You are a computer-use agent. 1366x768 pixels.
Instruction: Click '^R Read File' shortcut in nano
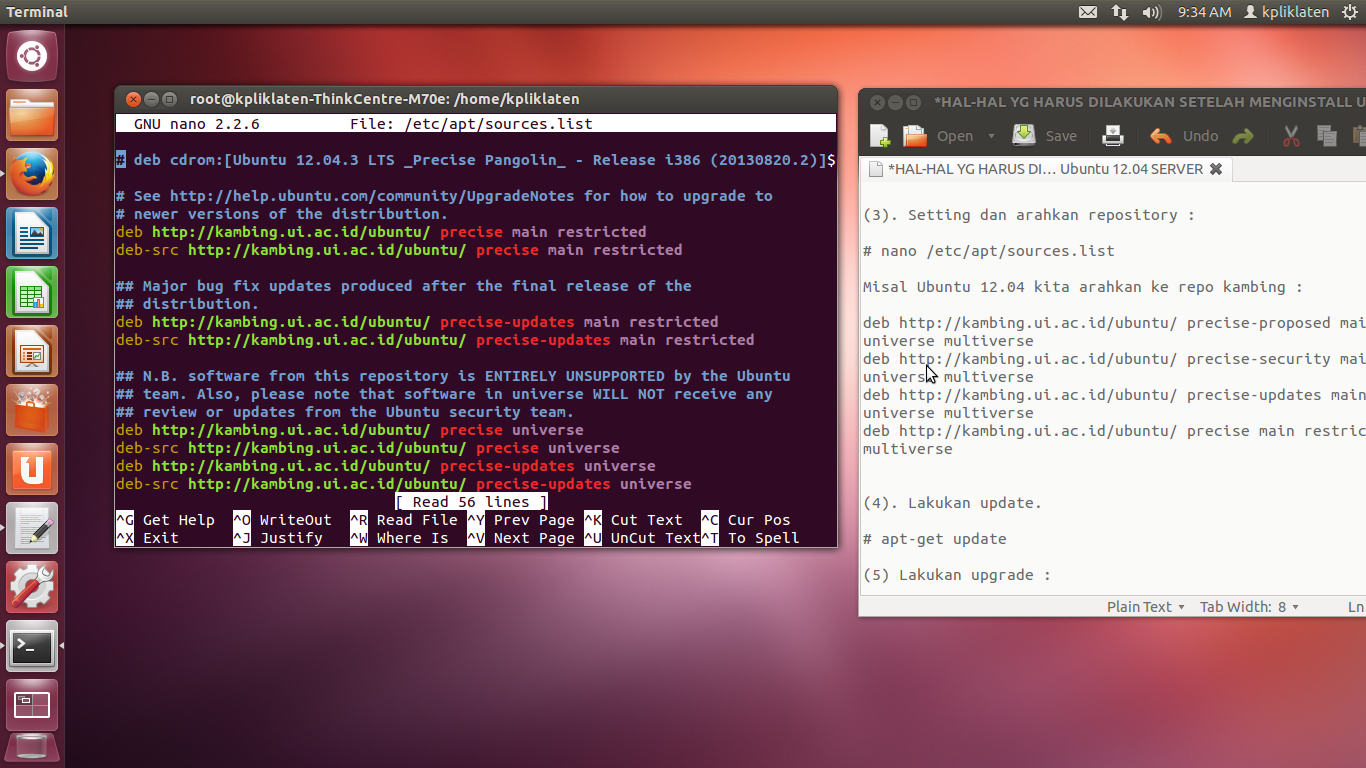click(x=404, y=520)
